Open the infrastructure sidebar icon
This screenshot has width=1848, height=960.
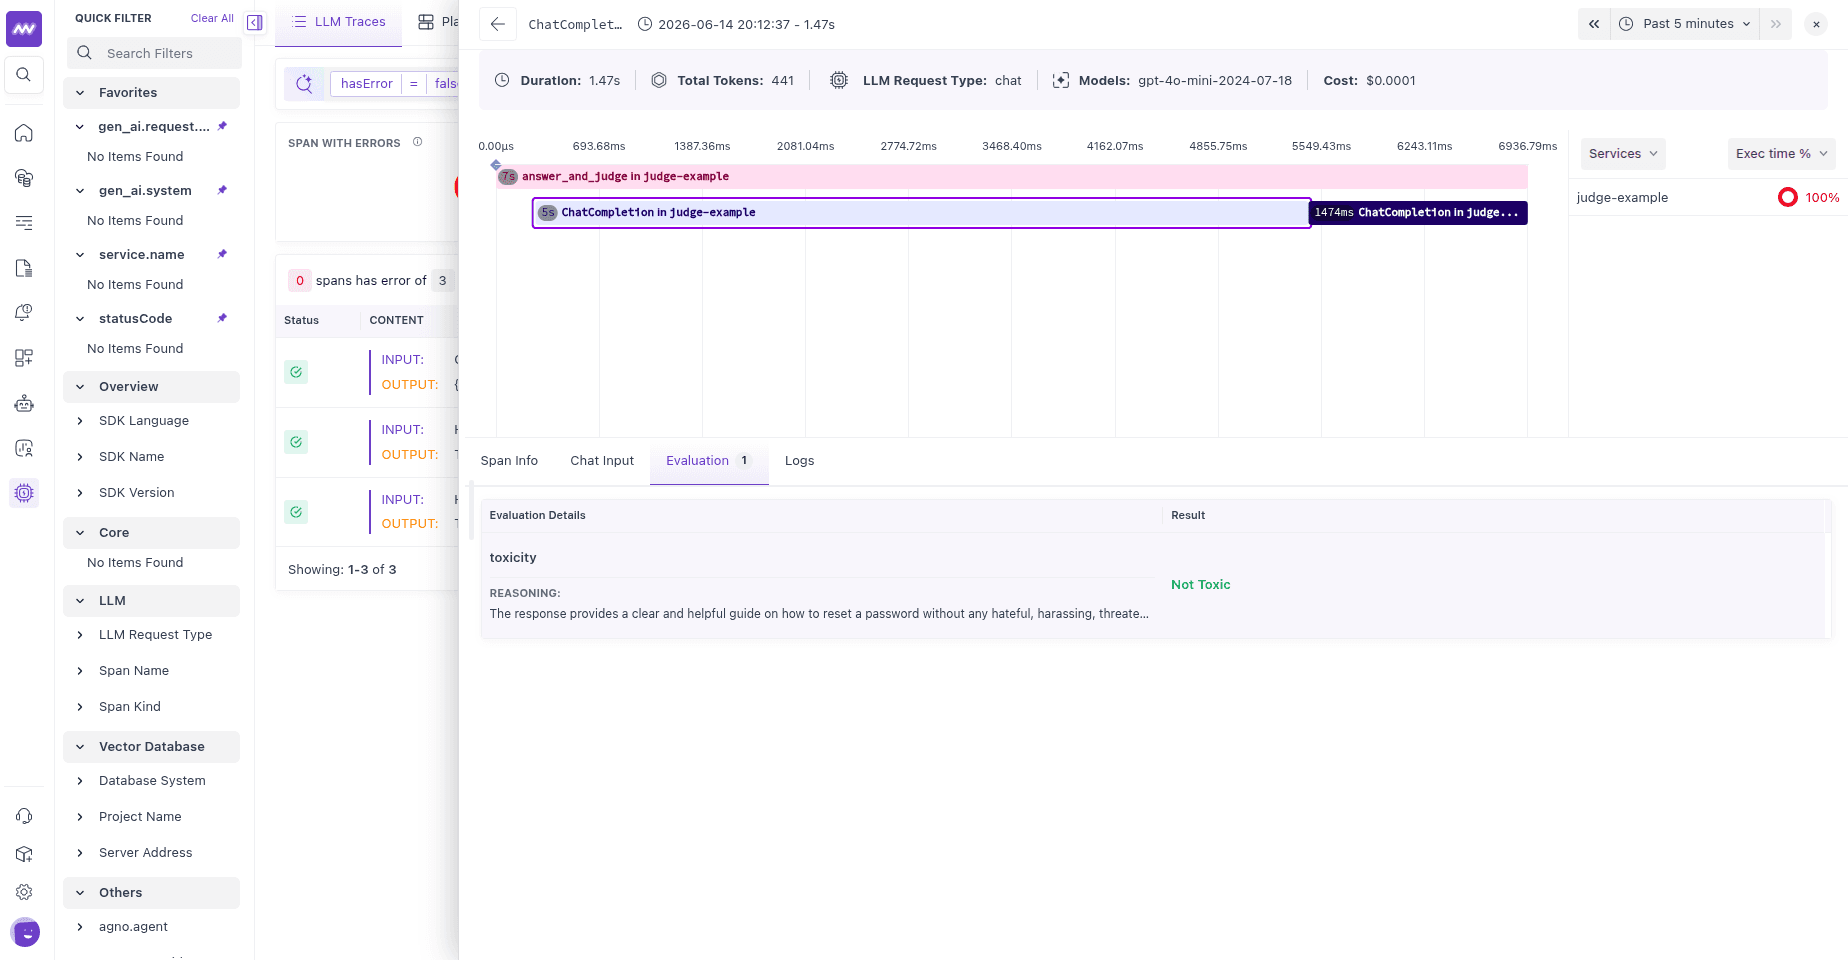click(x=24, y=178)
